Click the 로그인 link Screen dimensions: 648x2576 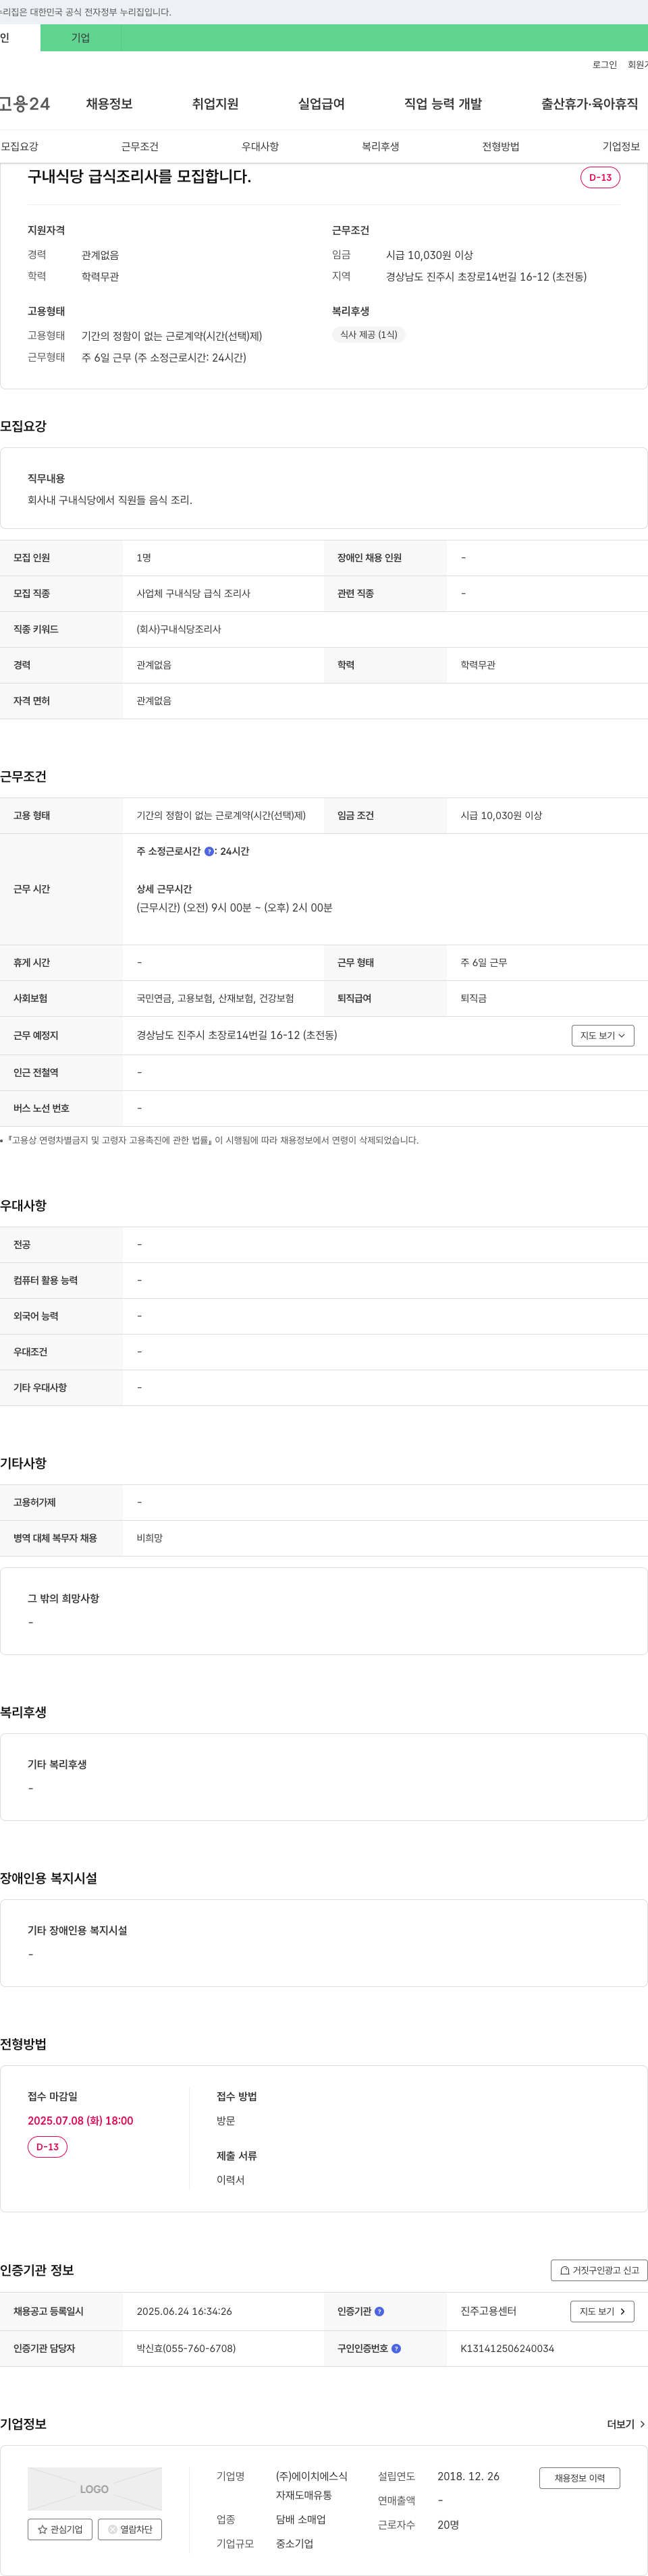(x=604, y=65)
